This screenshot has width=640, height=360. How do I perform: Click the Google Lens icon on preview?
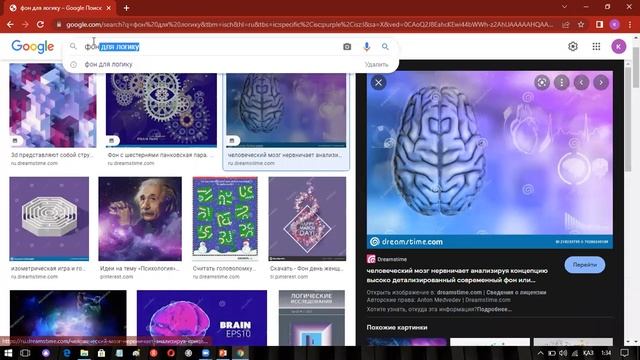(542, 82)
